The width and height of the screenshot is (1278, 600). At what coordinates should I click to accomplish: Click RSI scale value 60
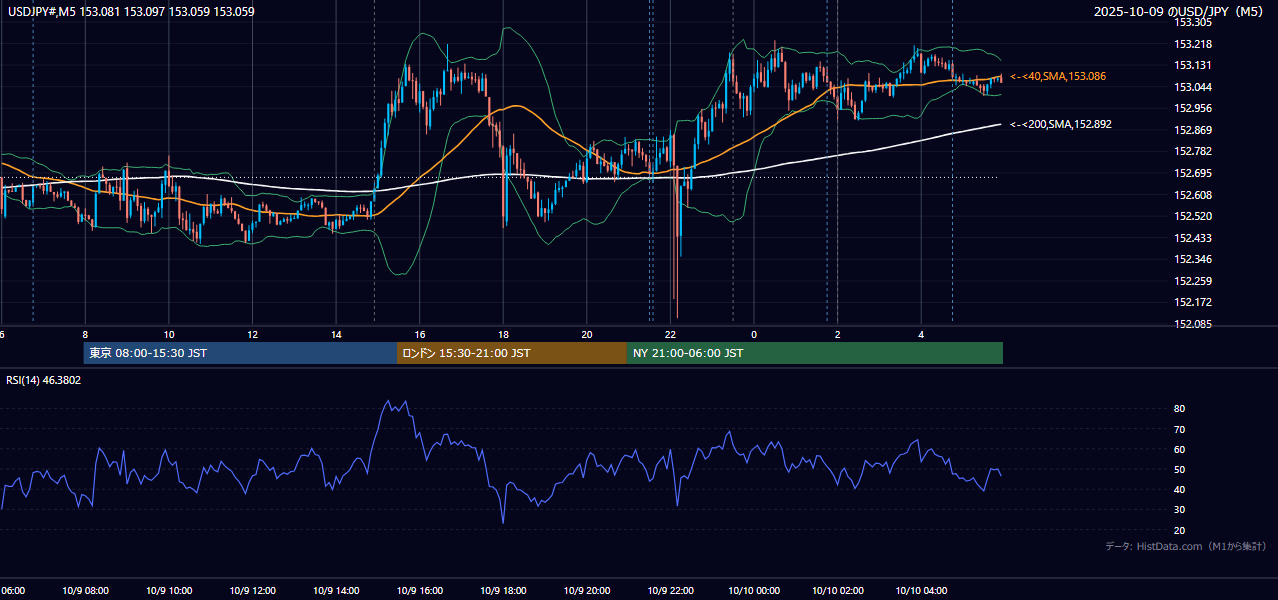point(1179,449)
